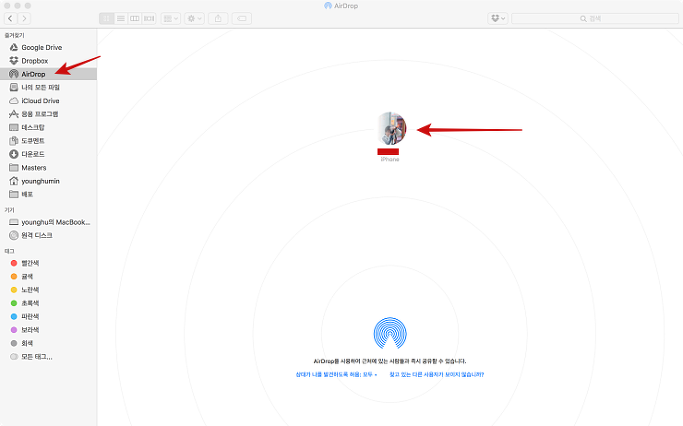Open 데스크탑 in sidebar

pos(48,127)
